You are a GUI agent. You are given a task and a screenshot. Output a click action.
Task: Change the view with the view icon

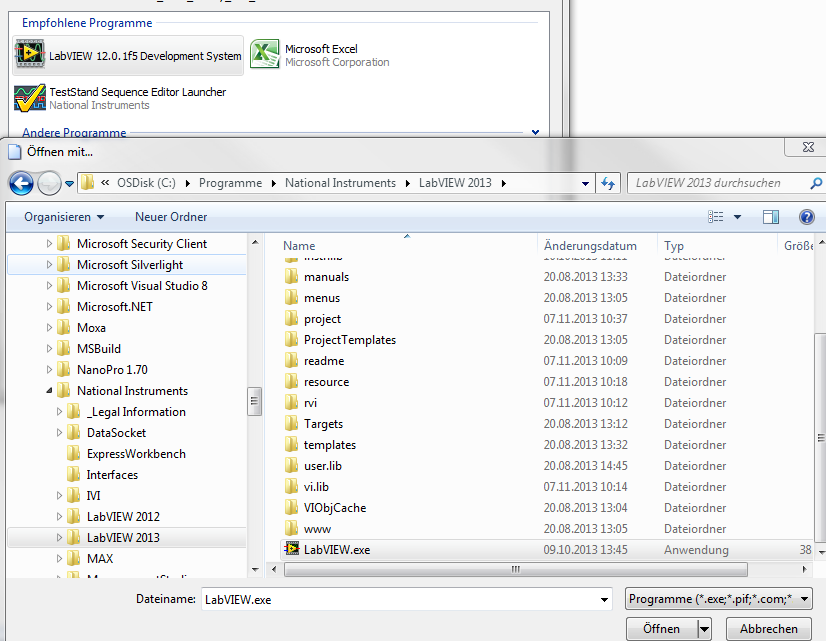[x=715, y=217]
